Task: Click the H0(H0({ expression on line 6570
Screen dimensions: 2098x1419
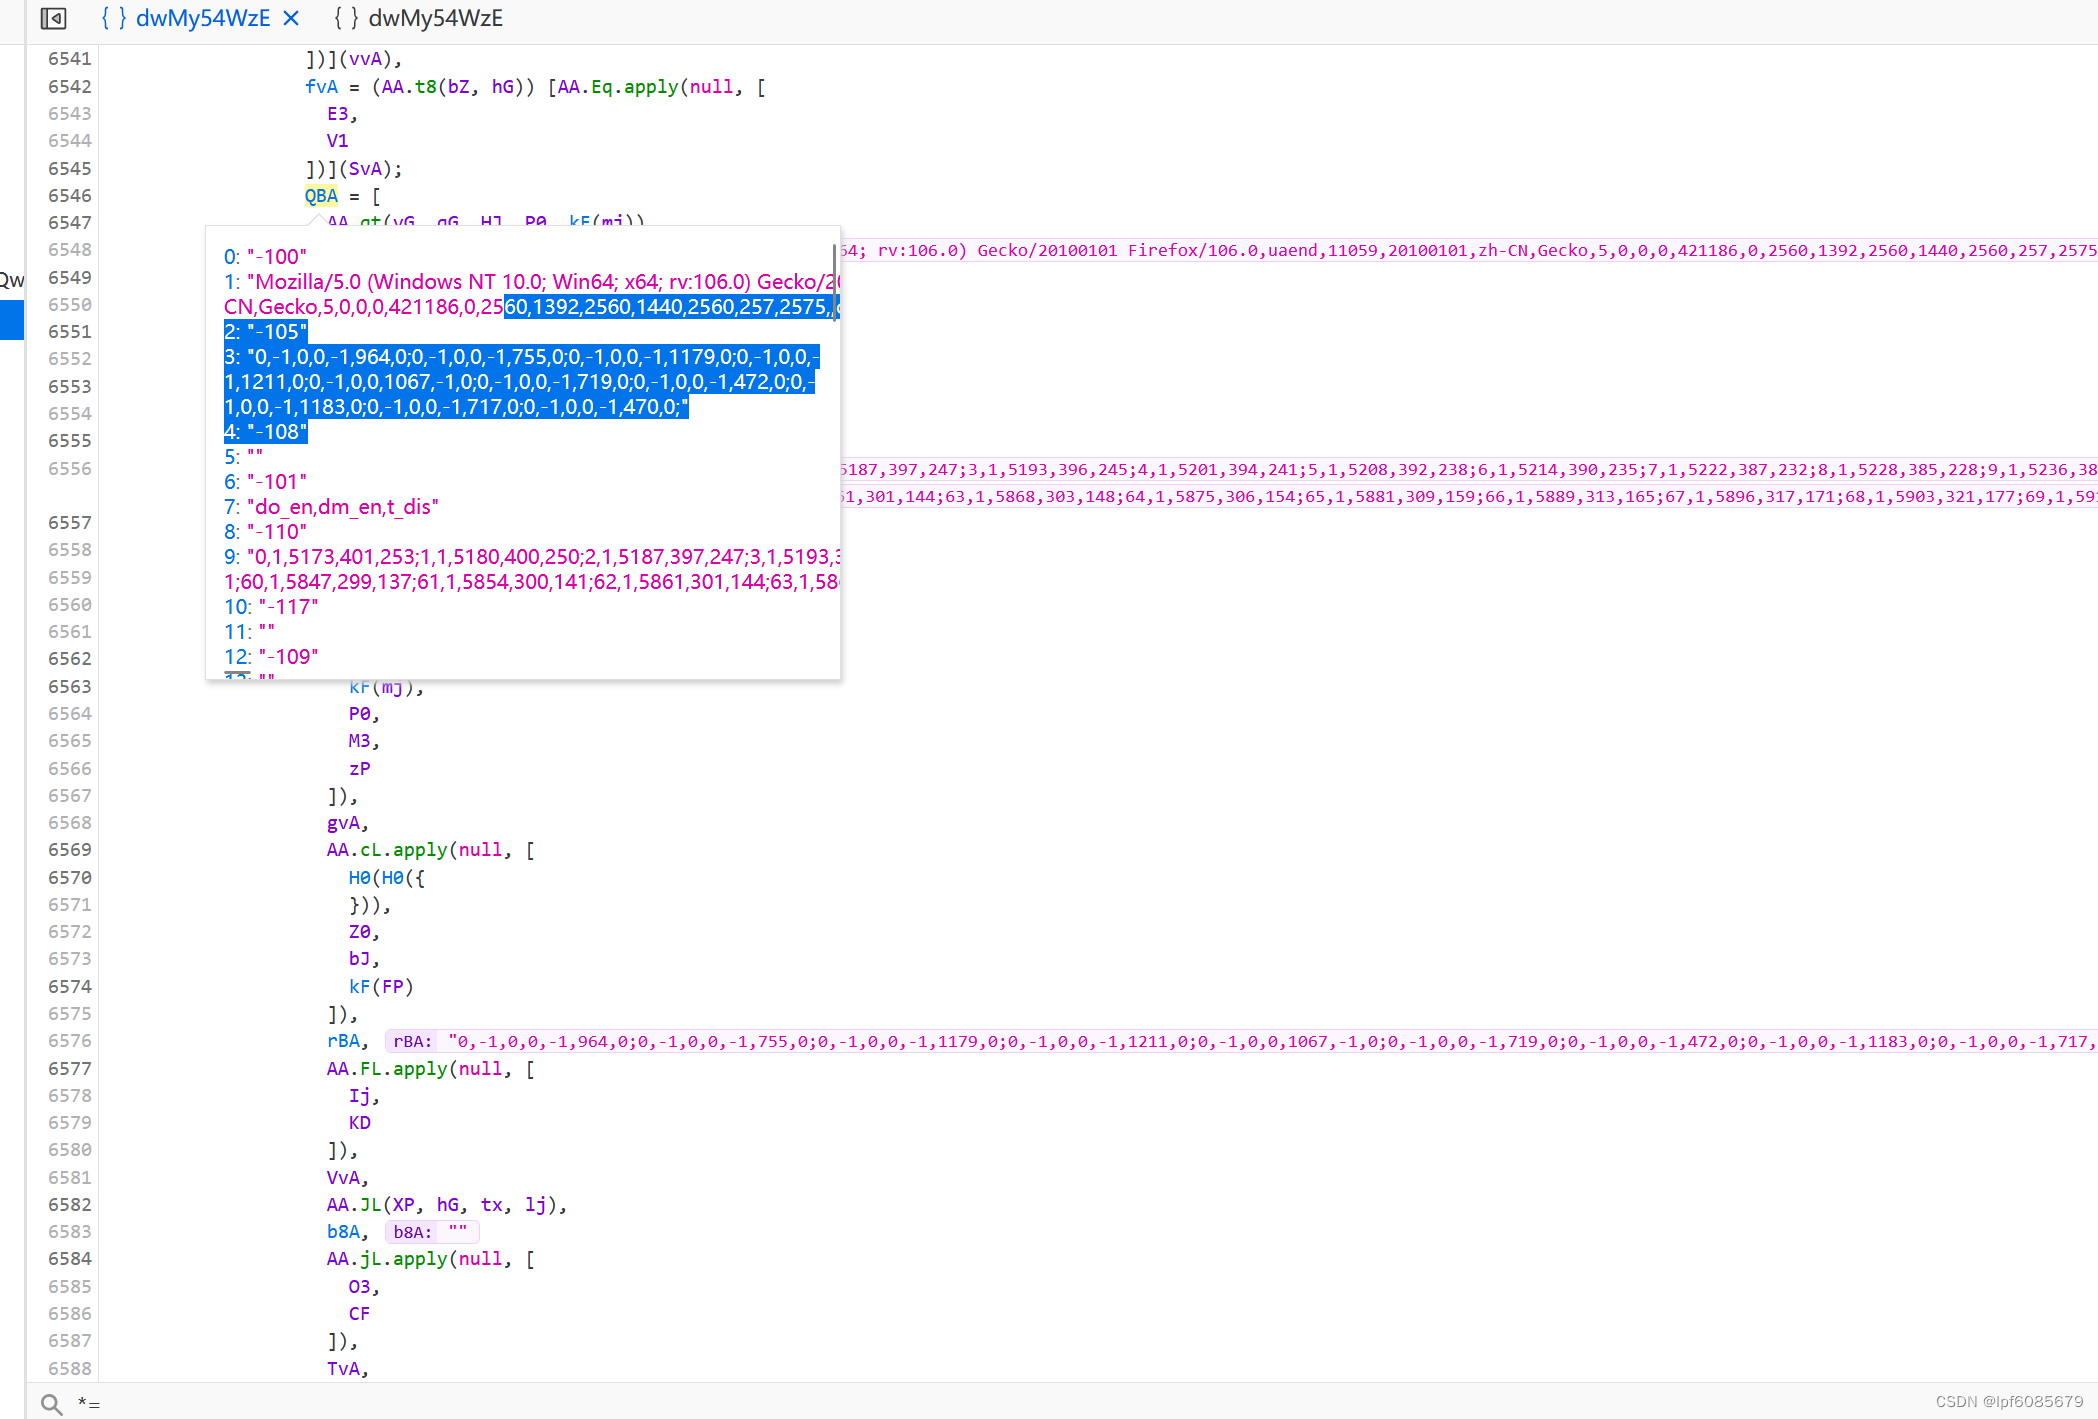Action: tap(387, 878)
